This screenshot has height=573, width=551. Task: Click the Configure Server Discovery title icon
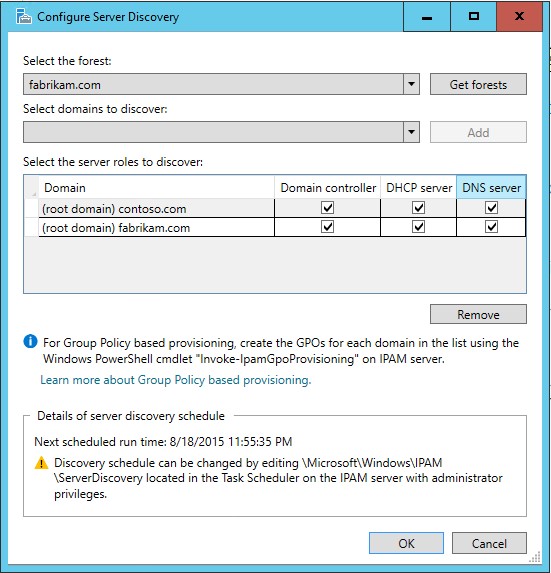point(24,16)
